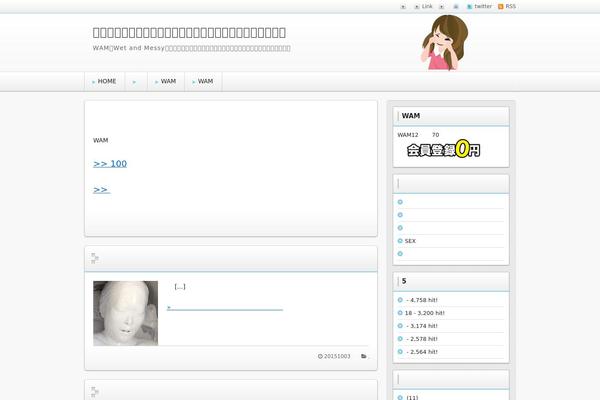600x400 pixels.
Task: Open the '- 2,578 hit!' popular entry
Action: (422, 339)
